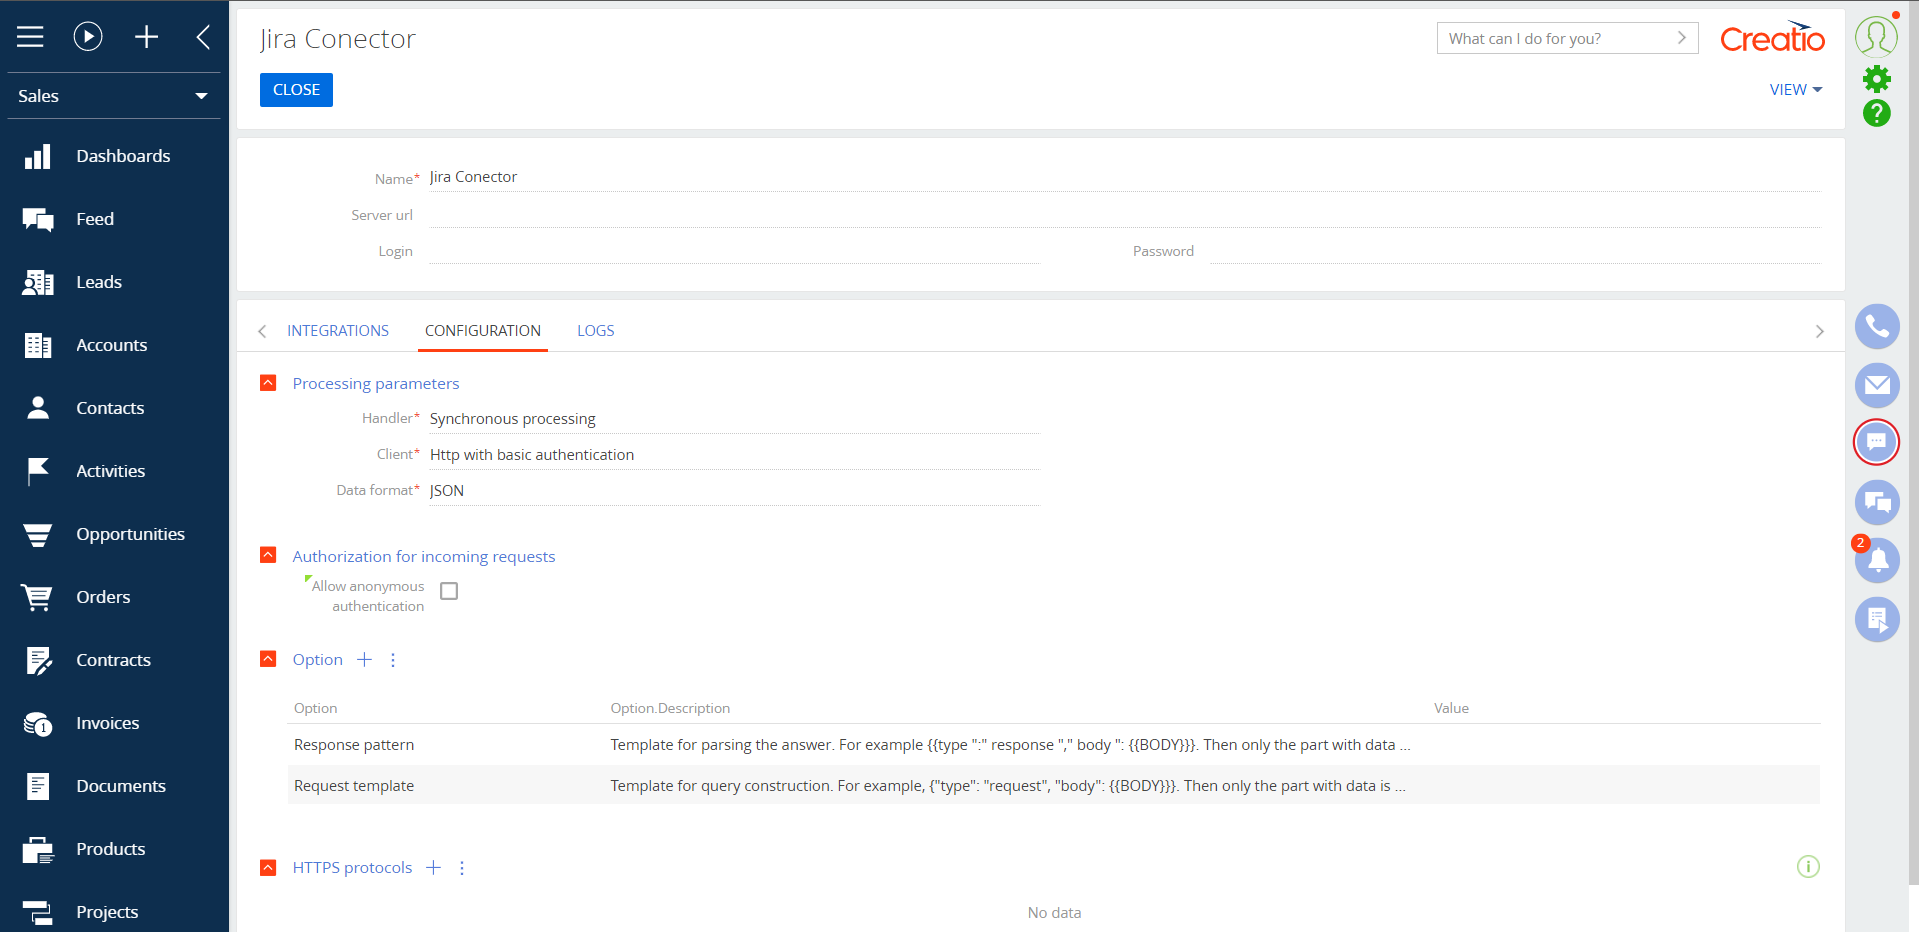Screen dimensions: 1919x932
Task: Open the email panel
Action: click(1877, 385)
